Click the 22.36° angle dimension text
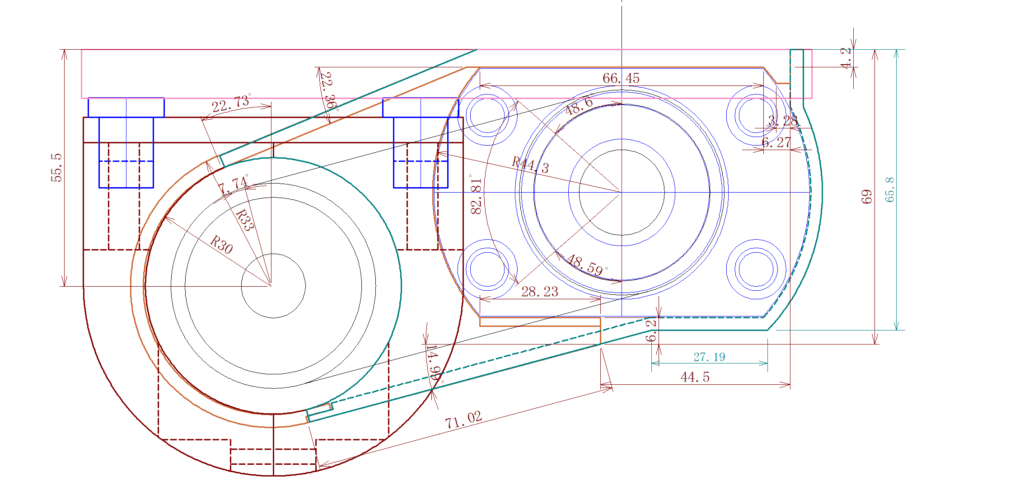This screenshot has width=1024, height=491. coord(329,91)
